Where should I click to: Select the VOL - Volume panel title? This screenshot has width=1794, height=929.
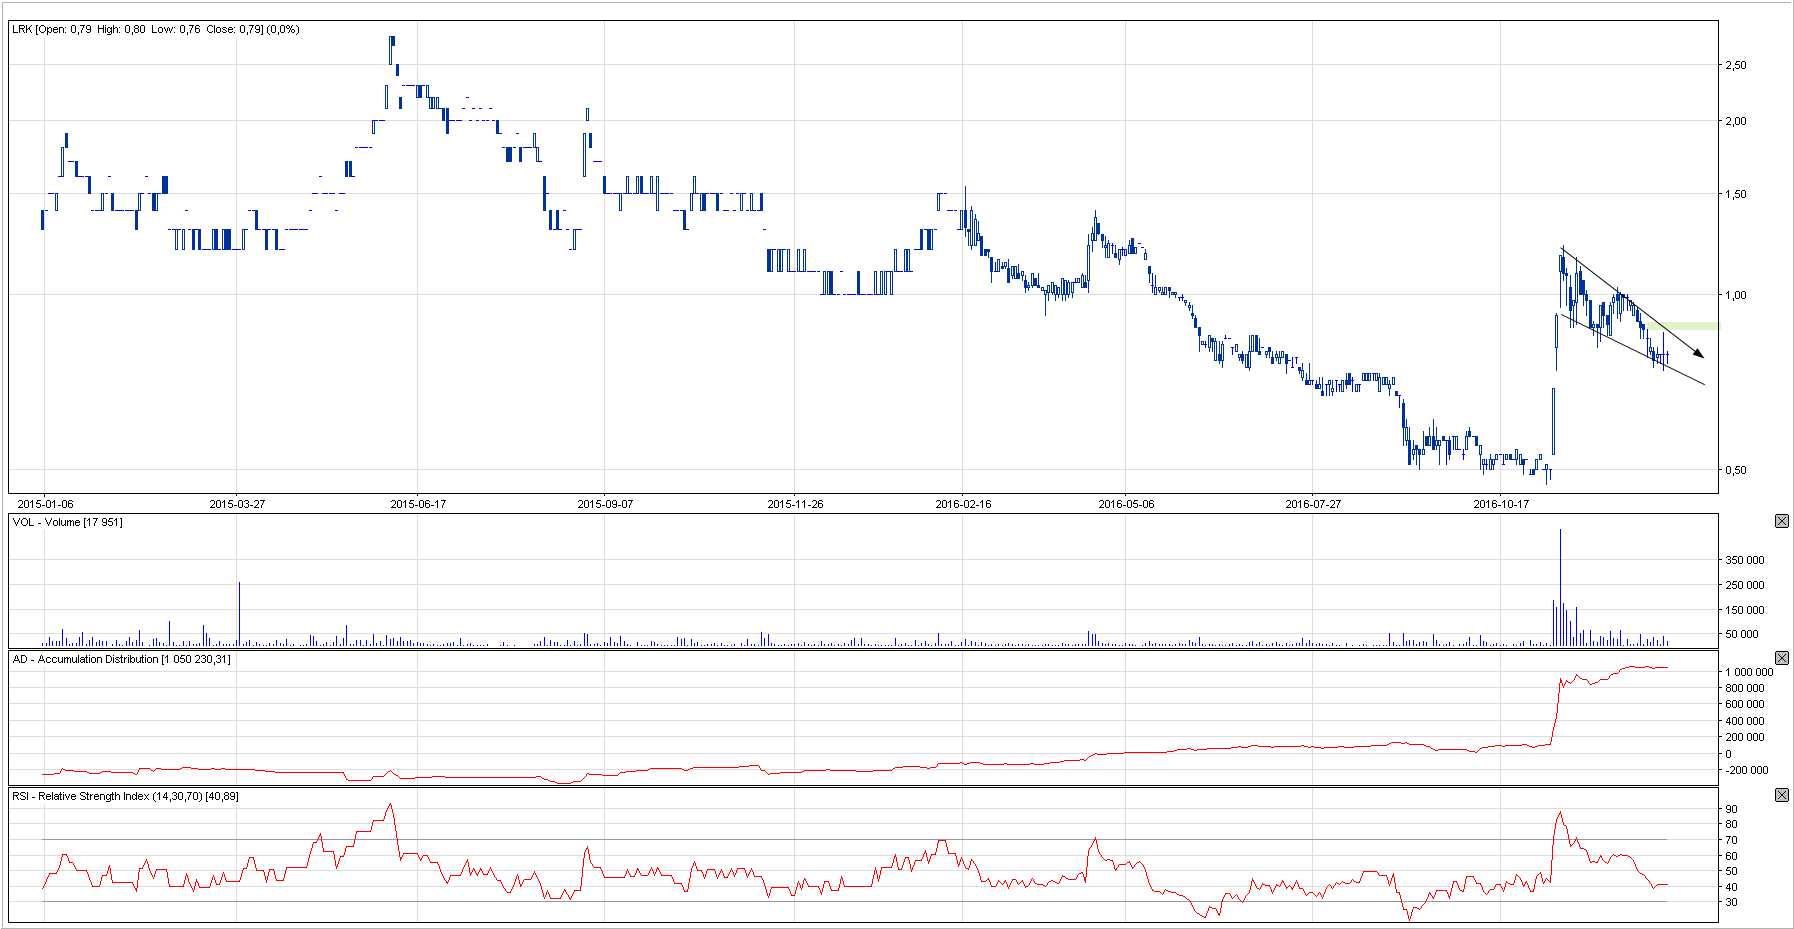67,522
